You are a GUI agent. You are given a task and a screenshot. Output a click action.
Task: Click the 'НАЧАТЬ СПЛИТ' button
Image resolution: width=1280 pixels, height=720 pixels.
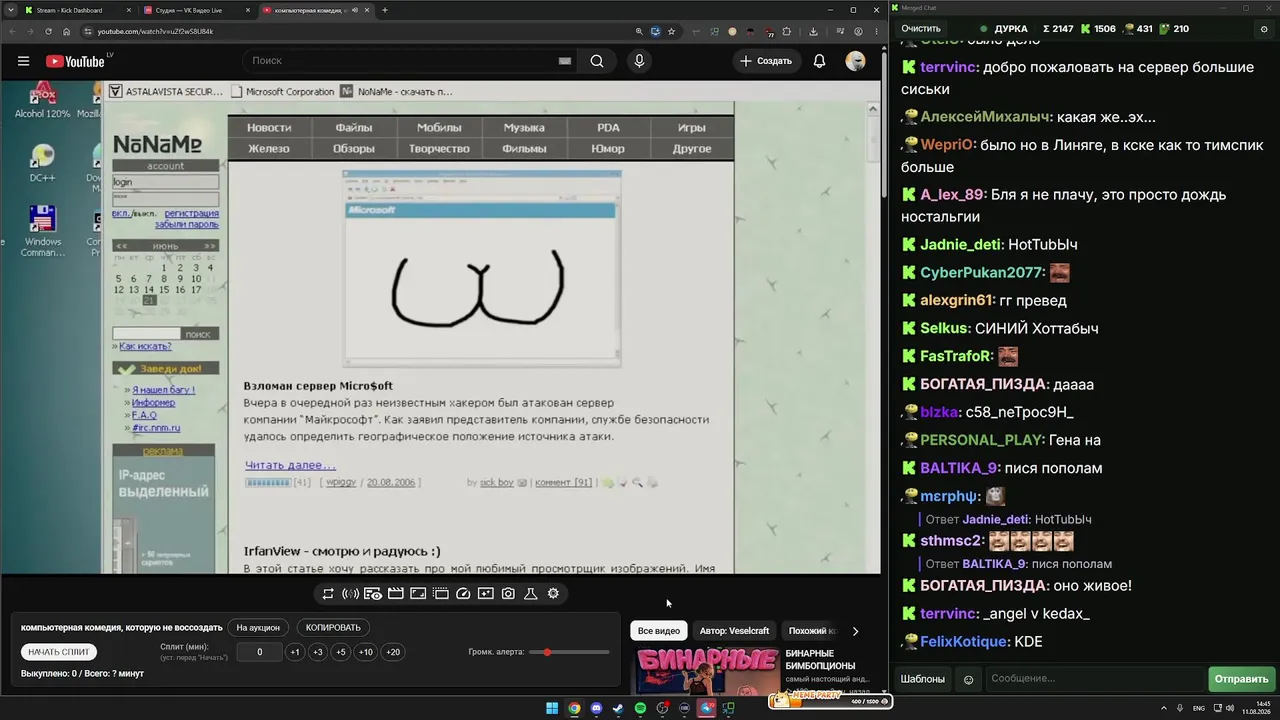[59, 652]
